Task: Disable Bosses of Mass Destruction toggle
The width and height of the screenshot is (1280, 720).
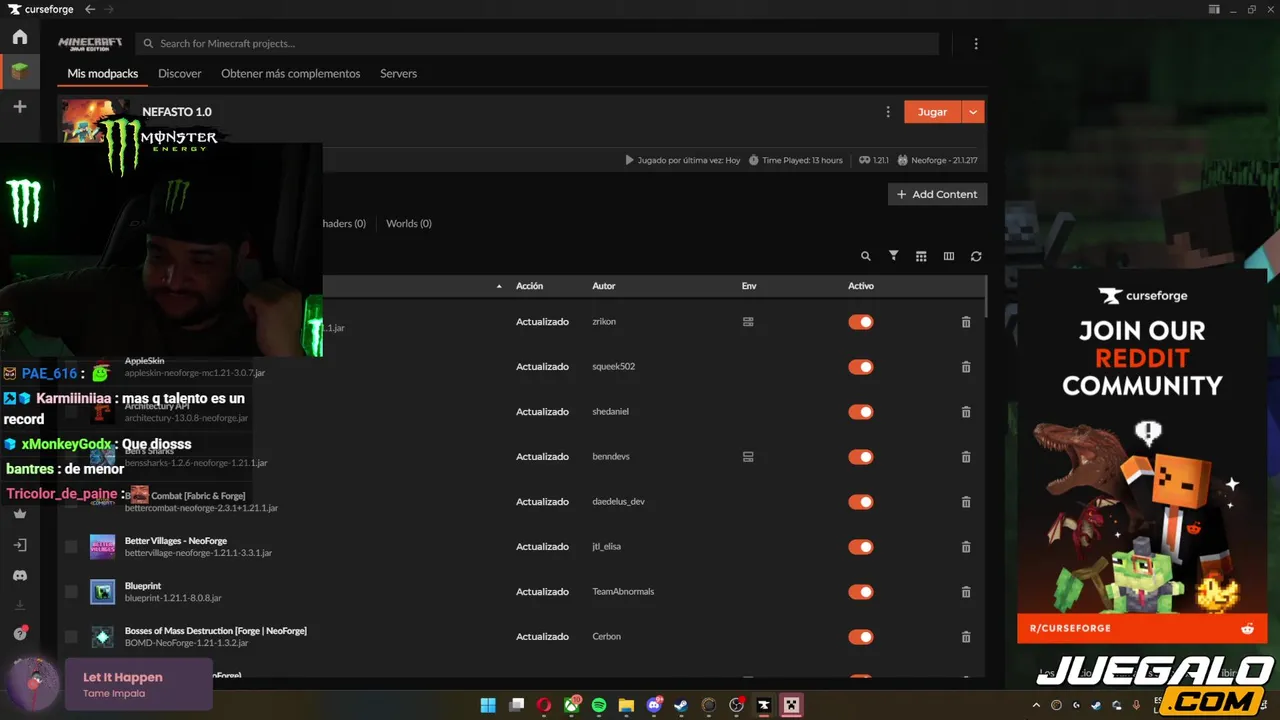Action: tap(861, 637)
